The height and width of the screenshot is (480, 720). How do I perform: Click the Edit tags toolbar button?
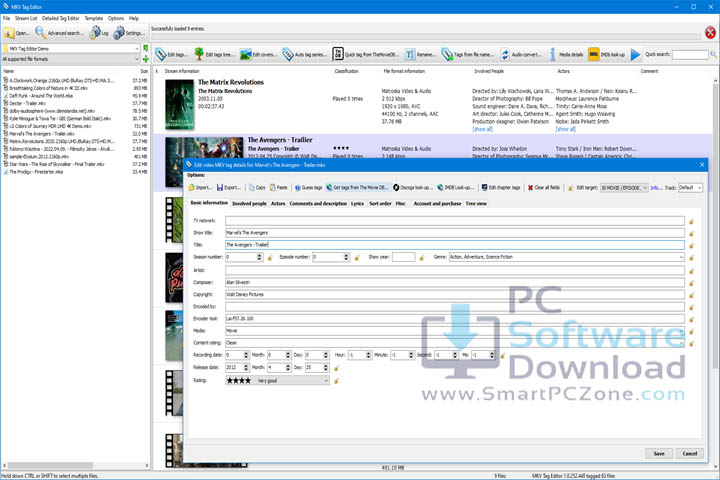(x=172, y=55)
